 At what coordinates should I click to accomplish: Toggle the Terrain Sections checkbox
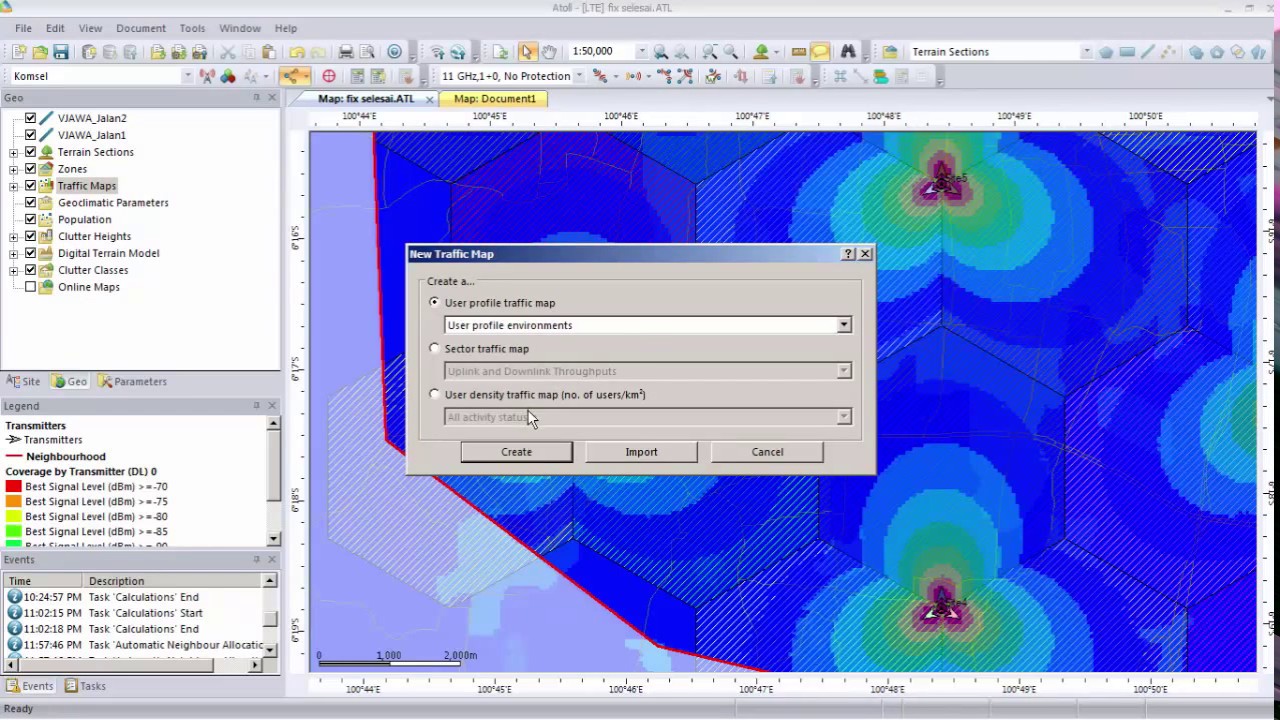(x=30, y=152)
